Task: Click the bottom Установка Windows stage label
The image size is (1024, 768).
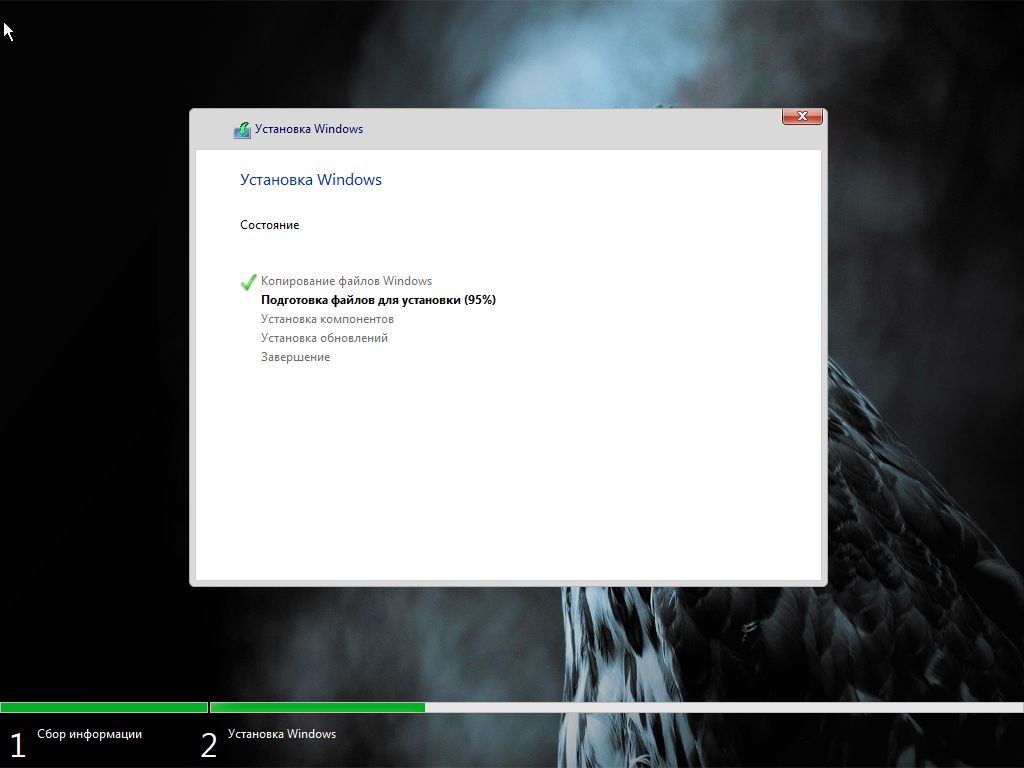Action: click(281, 734)
